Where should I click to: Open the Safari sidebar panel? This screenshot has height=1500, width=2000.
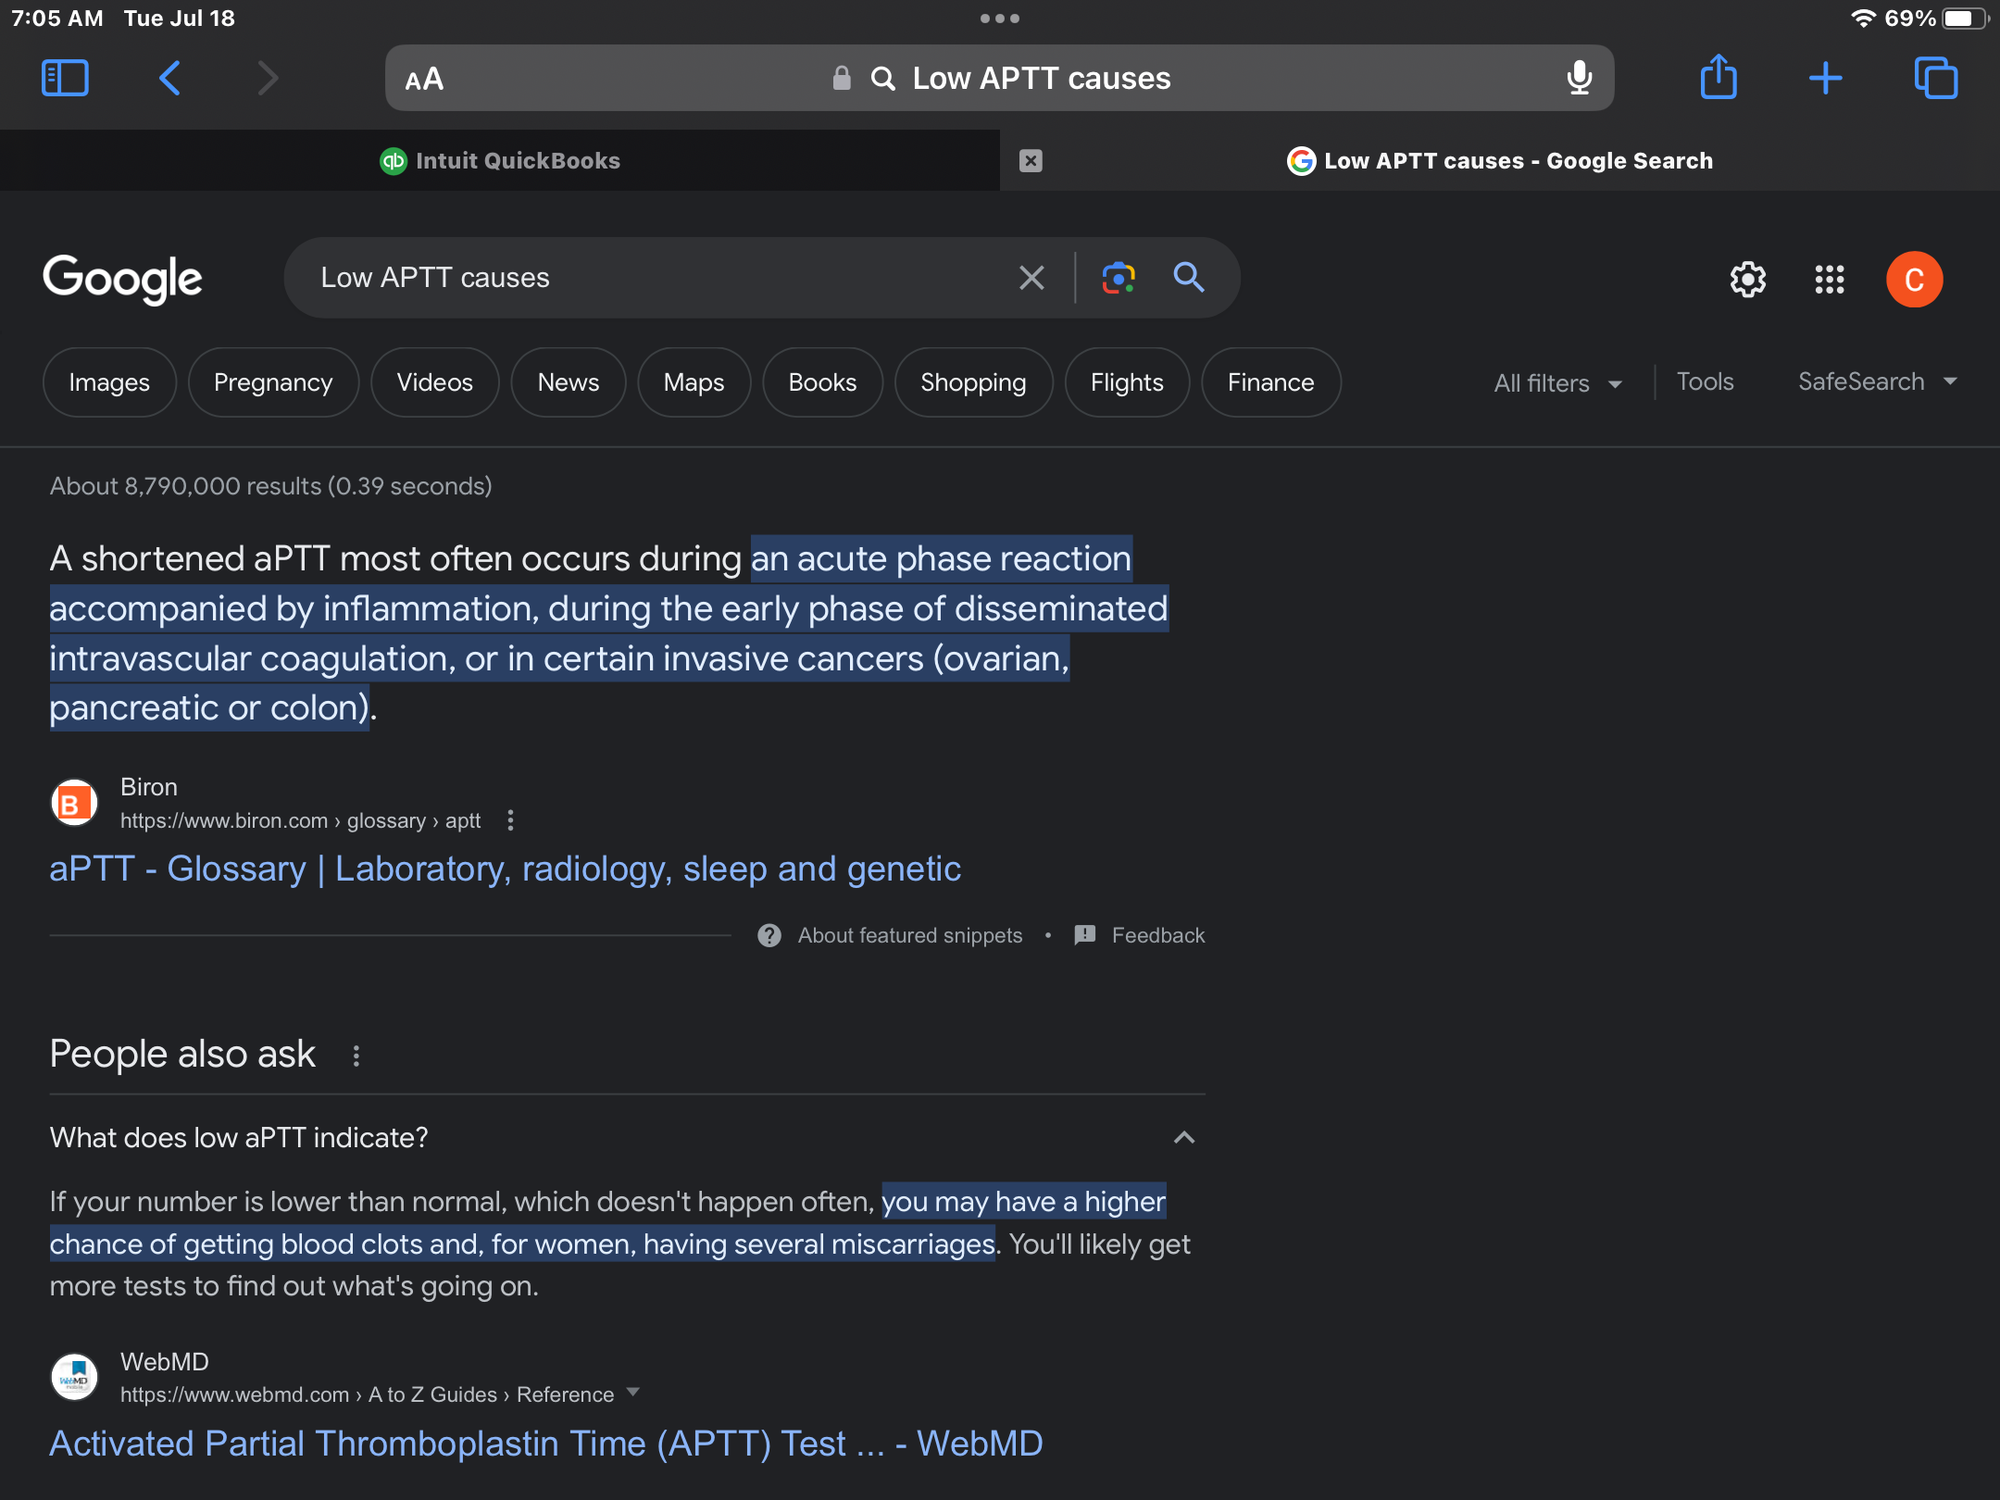[x=65, y=78]
